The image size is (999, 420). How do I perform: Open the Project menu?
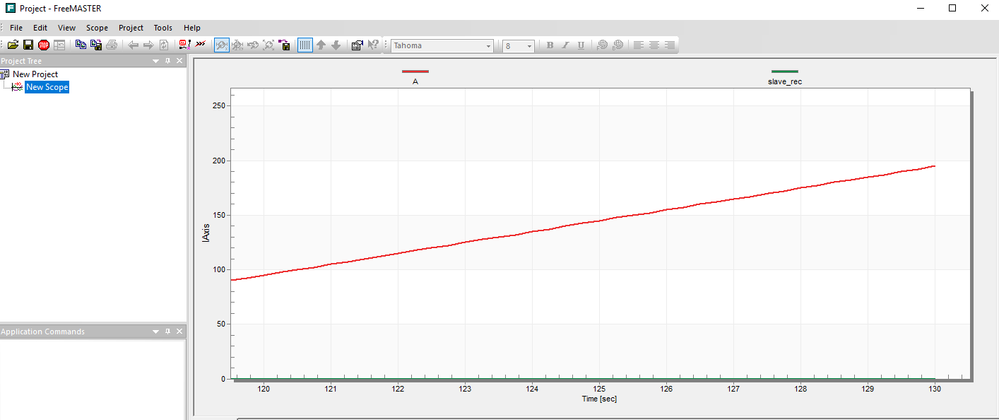(x=131, y=28)
